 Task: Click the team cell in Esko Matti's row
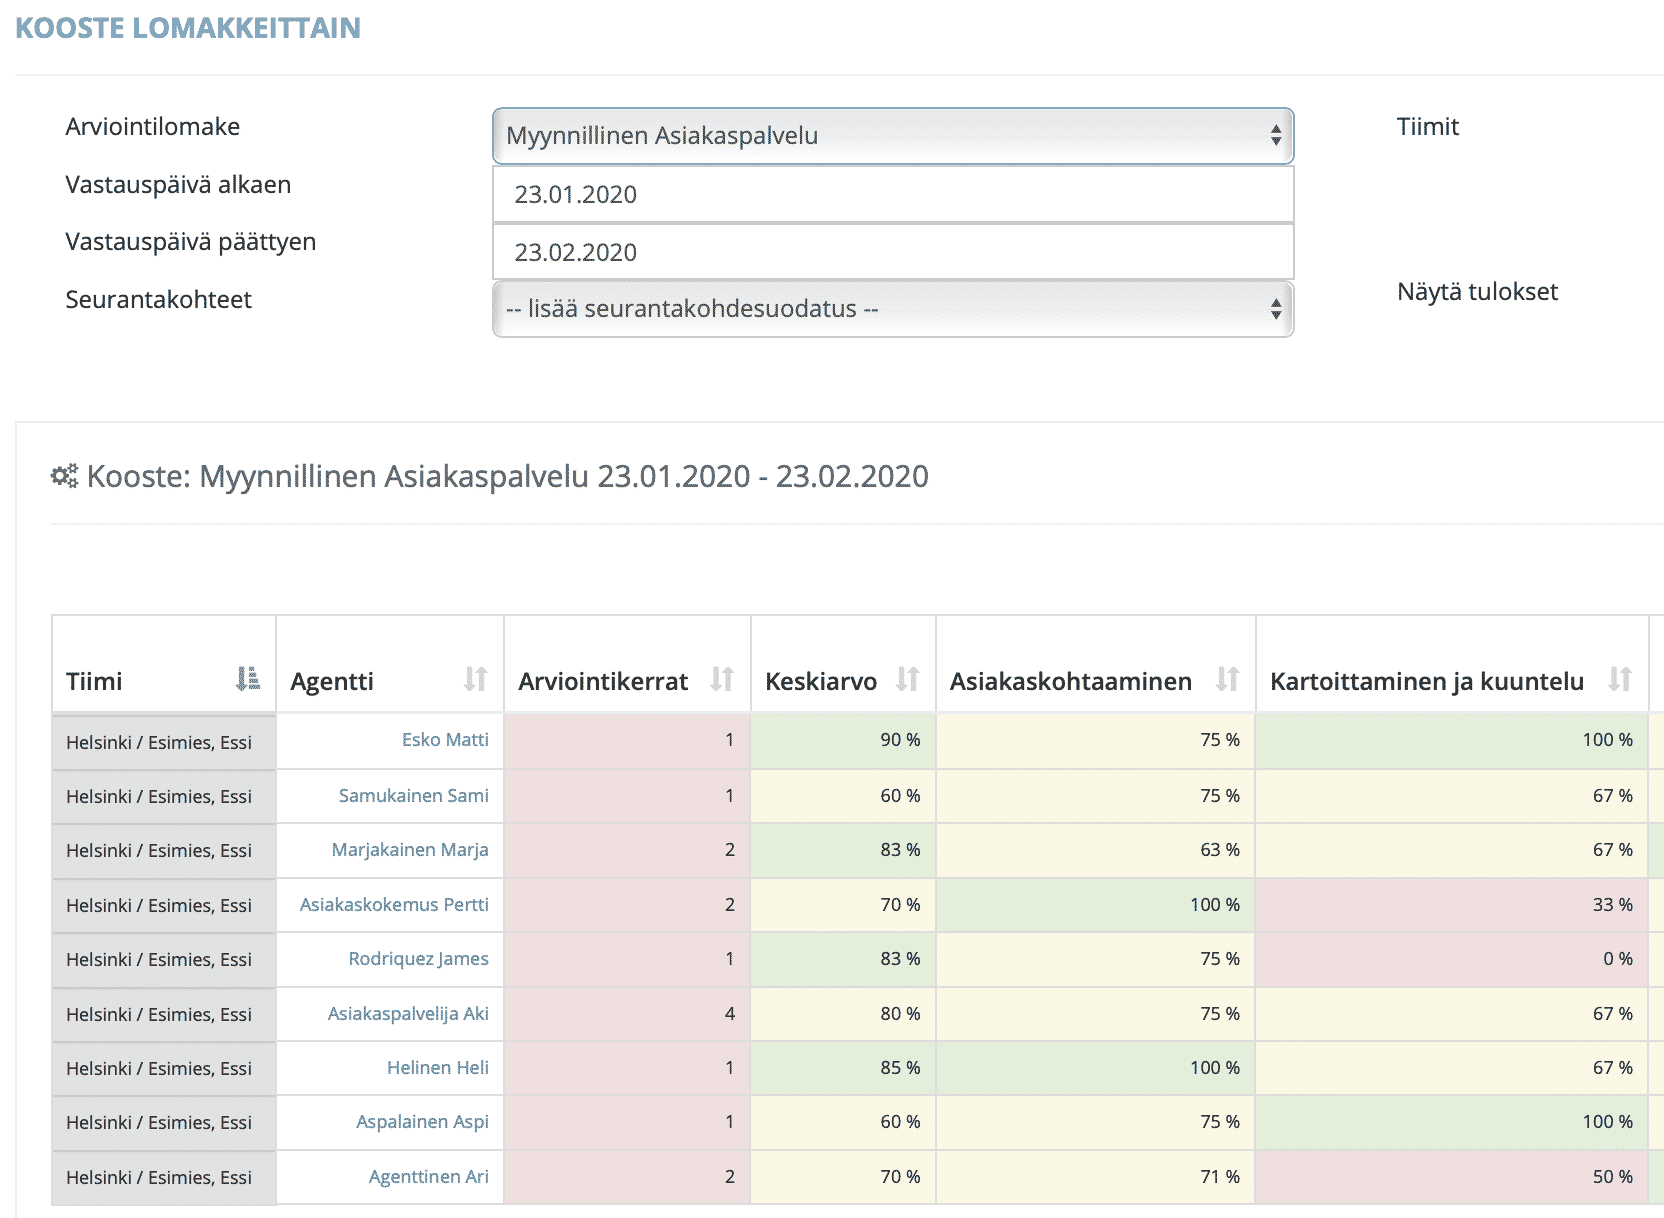tap(164, 742)
